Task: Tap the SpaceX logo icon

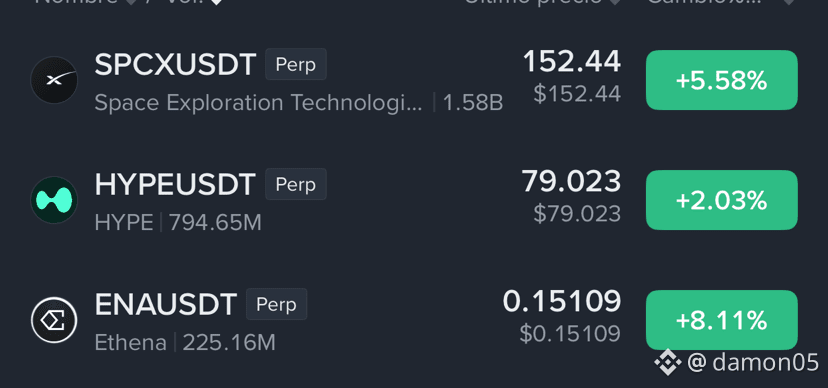Action: pos(54,80)
